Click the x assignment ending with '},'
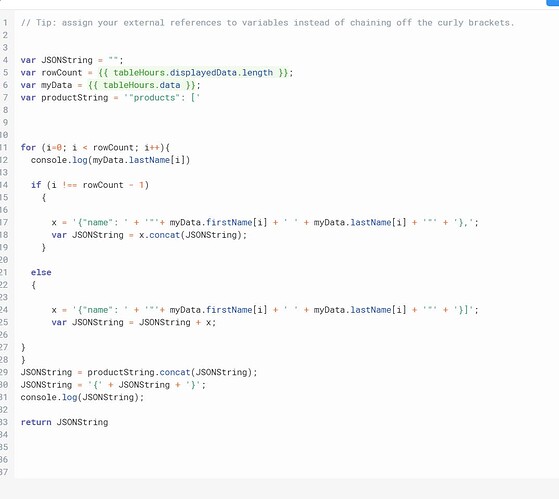Viewport: 559px width, 499px height. pos(265,222)
